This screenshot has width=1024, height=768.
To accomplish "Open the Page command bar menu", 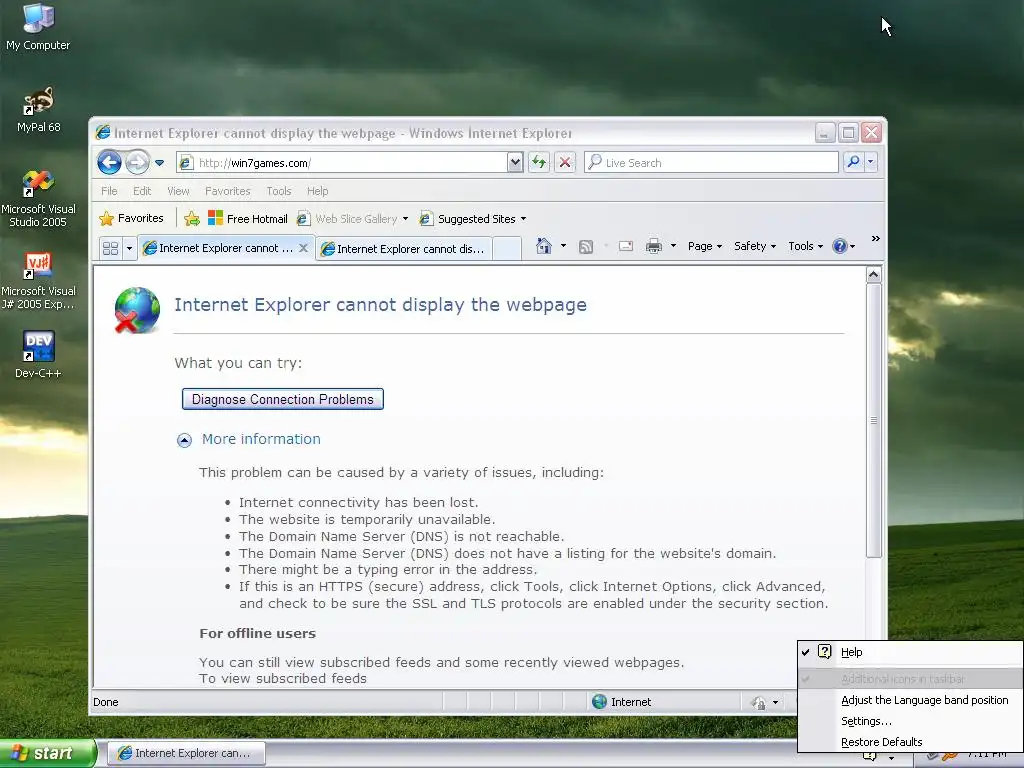I will (x=705, y=246).
